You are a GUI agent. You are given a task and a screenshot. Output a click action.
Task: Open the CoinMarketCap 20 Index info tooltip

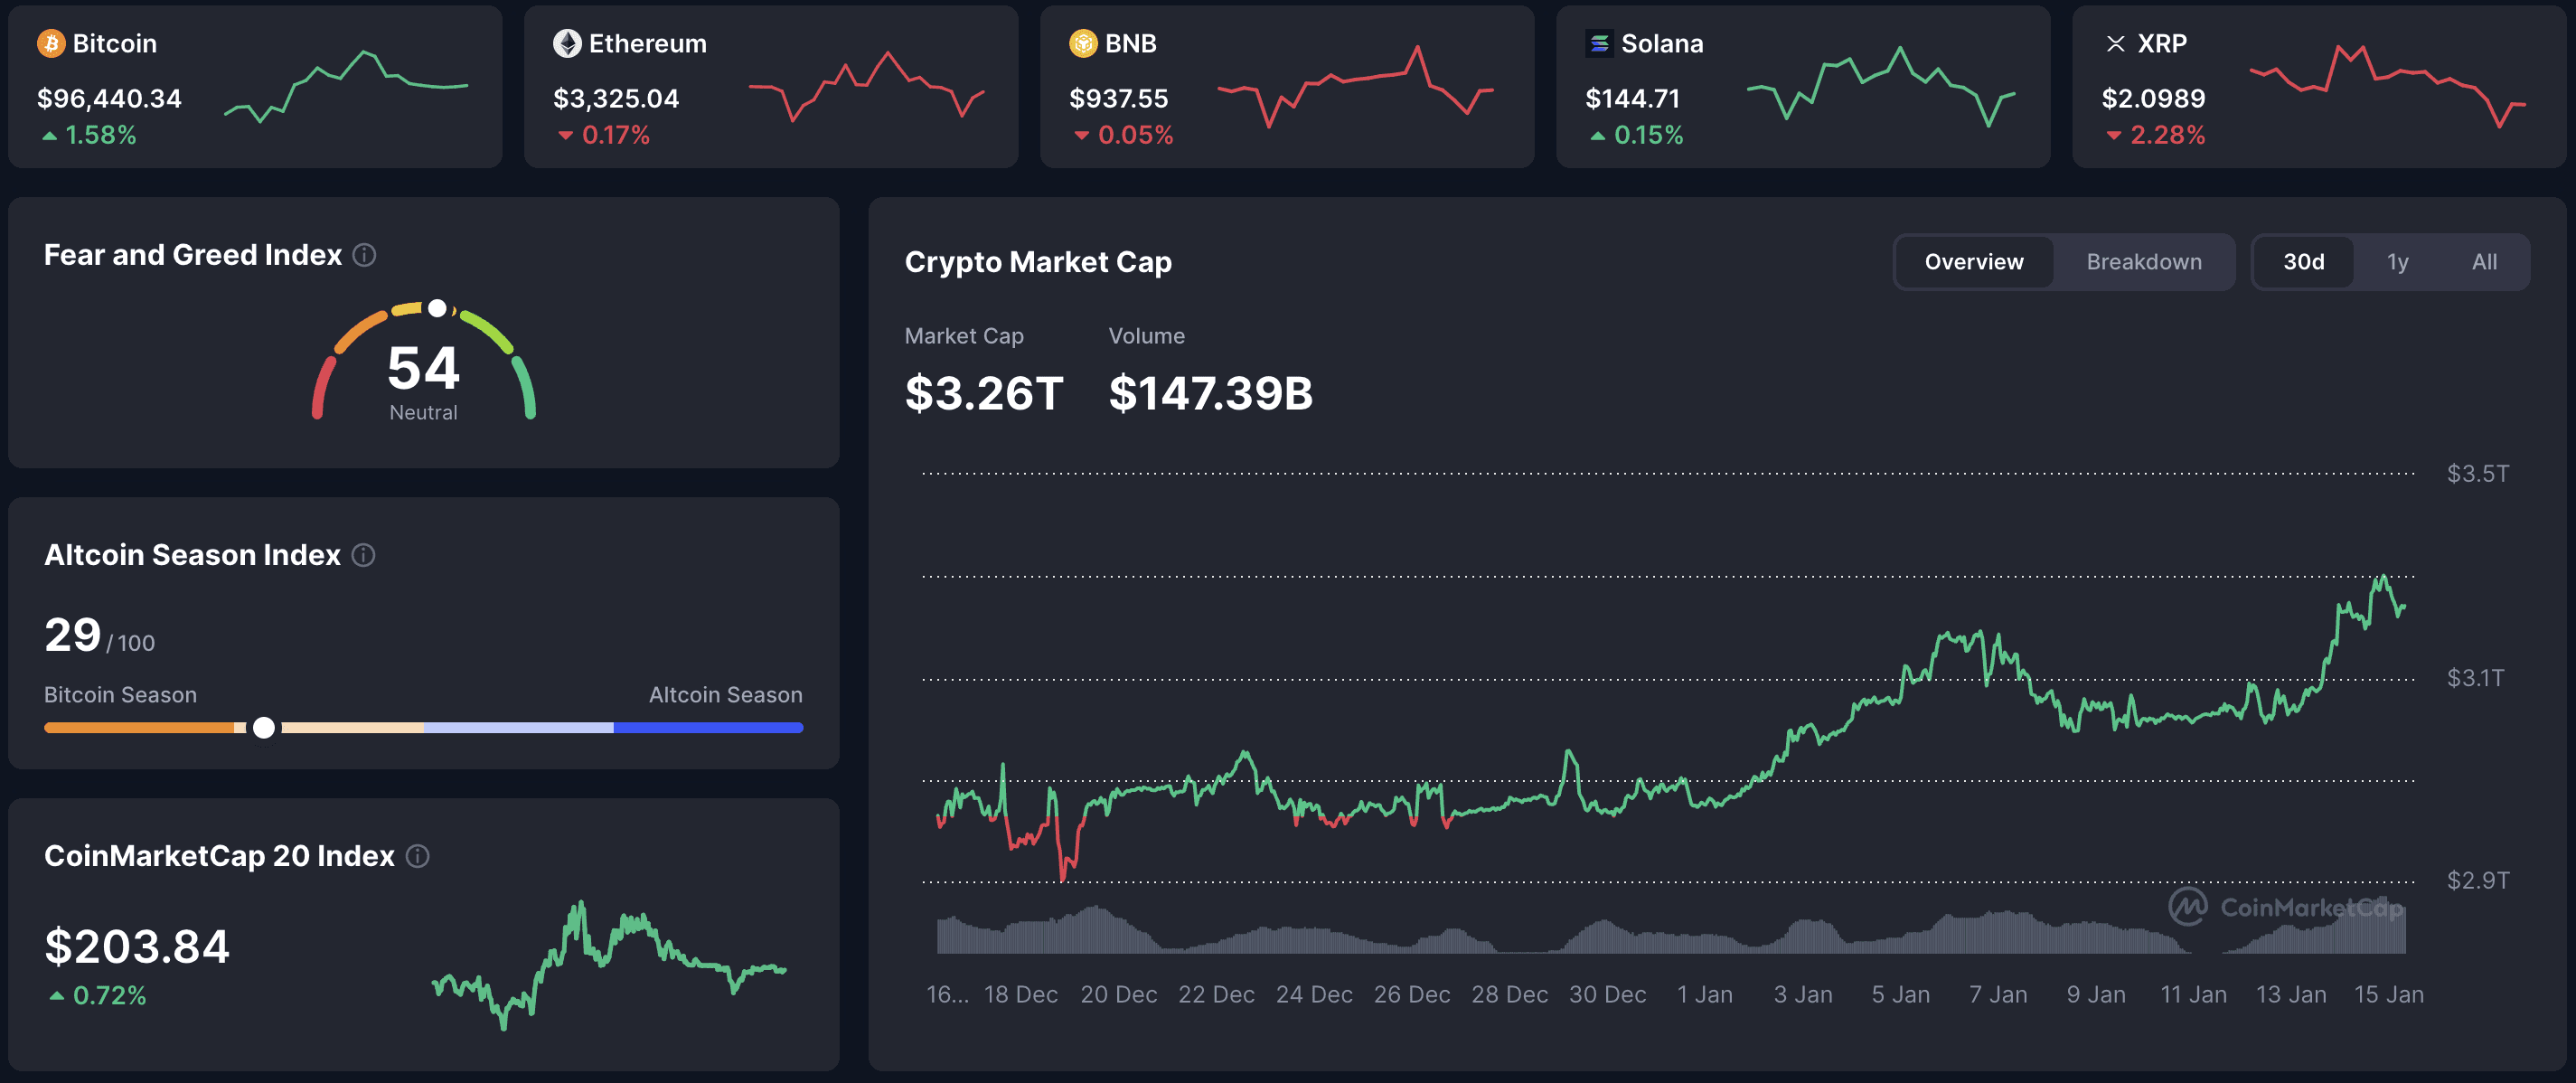click(x=419, y=856)
